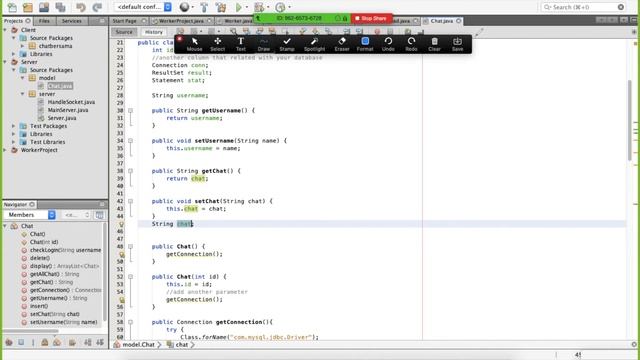Close the annotation toolbar with red X
The width and height of the screenshot is (640, 360).
point(179,39)
